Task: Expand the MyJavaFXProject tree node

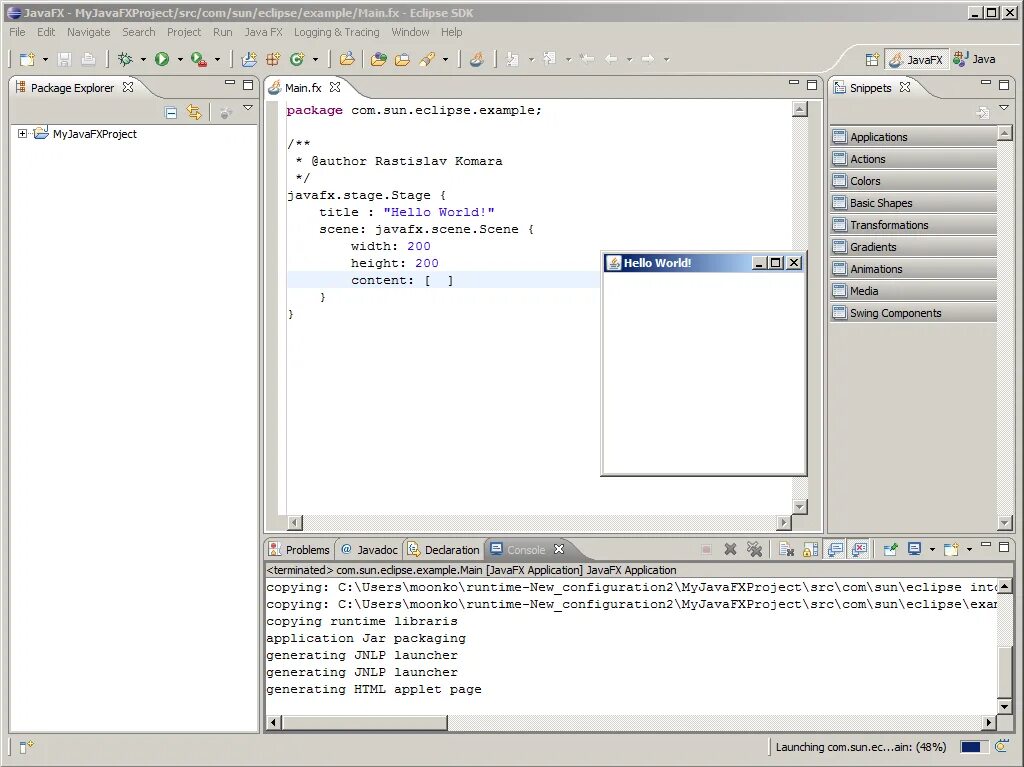Action: pyautogui.click(x=22, y=133)
